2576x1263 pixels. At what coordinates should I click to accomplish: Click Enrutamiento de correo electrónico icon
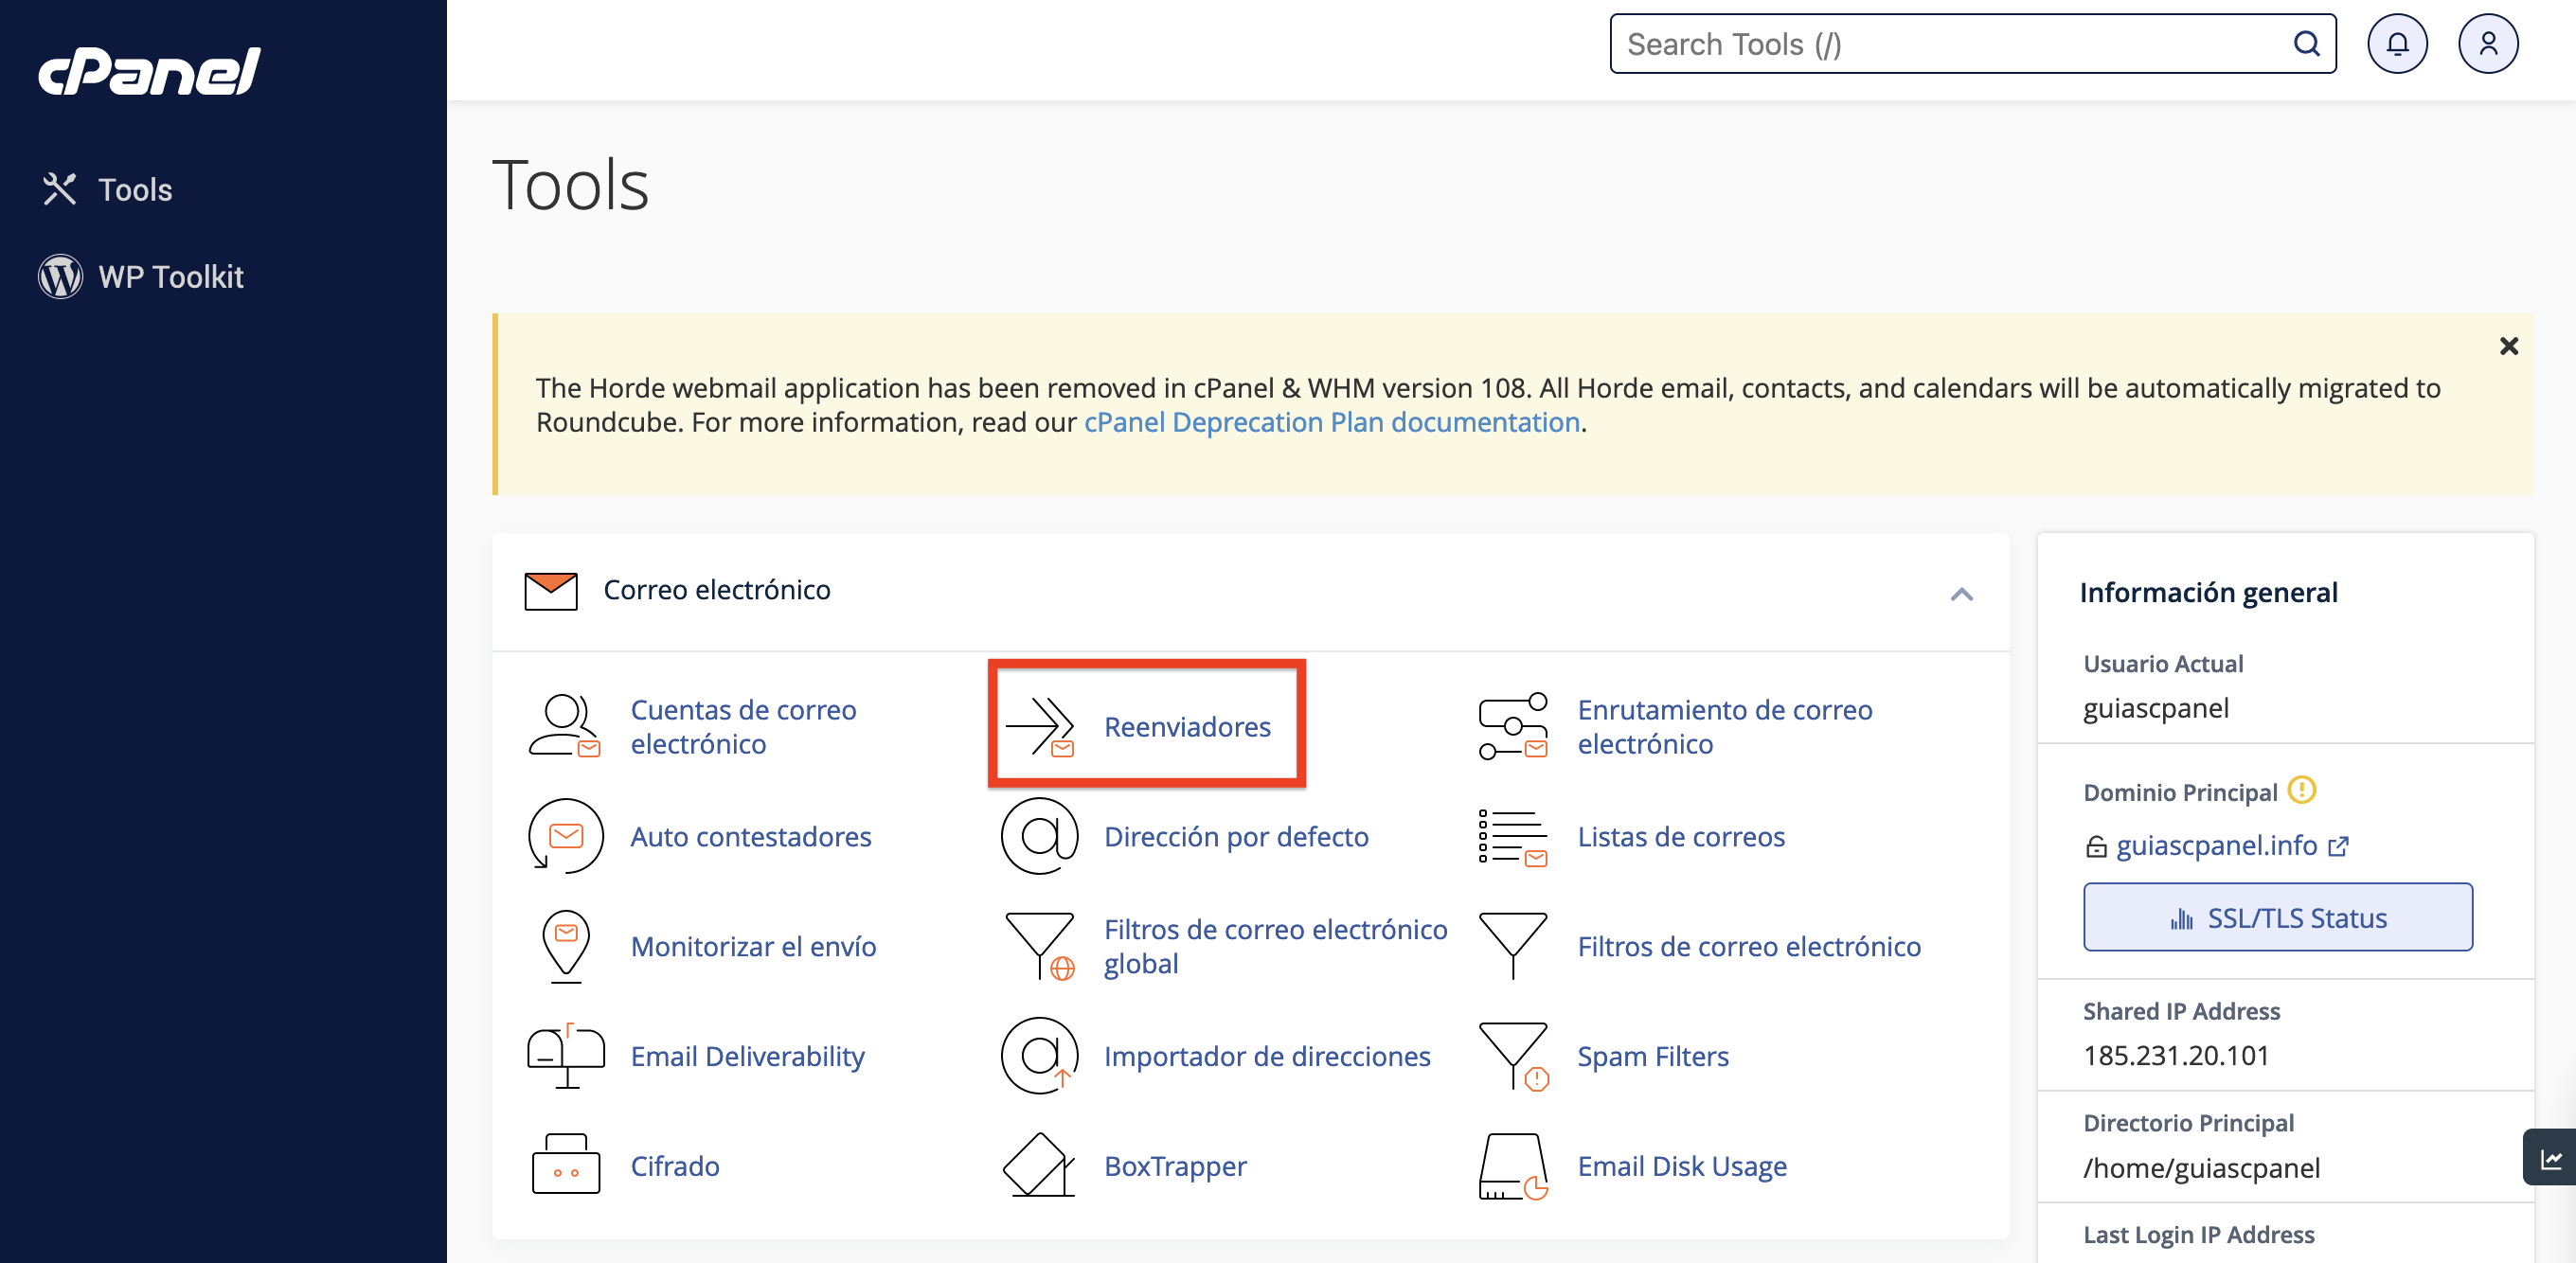click(x=1513, y=726)
